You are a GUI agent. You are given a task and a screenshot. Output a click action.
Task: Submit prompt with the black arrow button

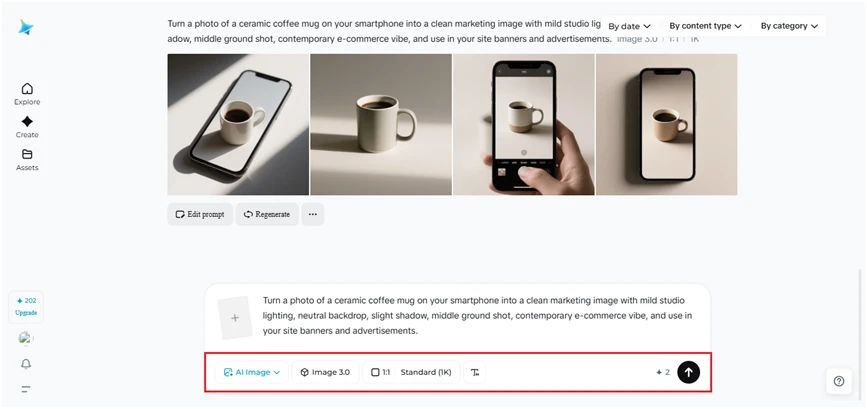click(x=688, y=372)
